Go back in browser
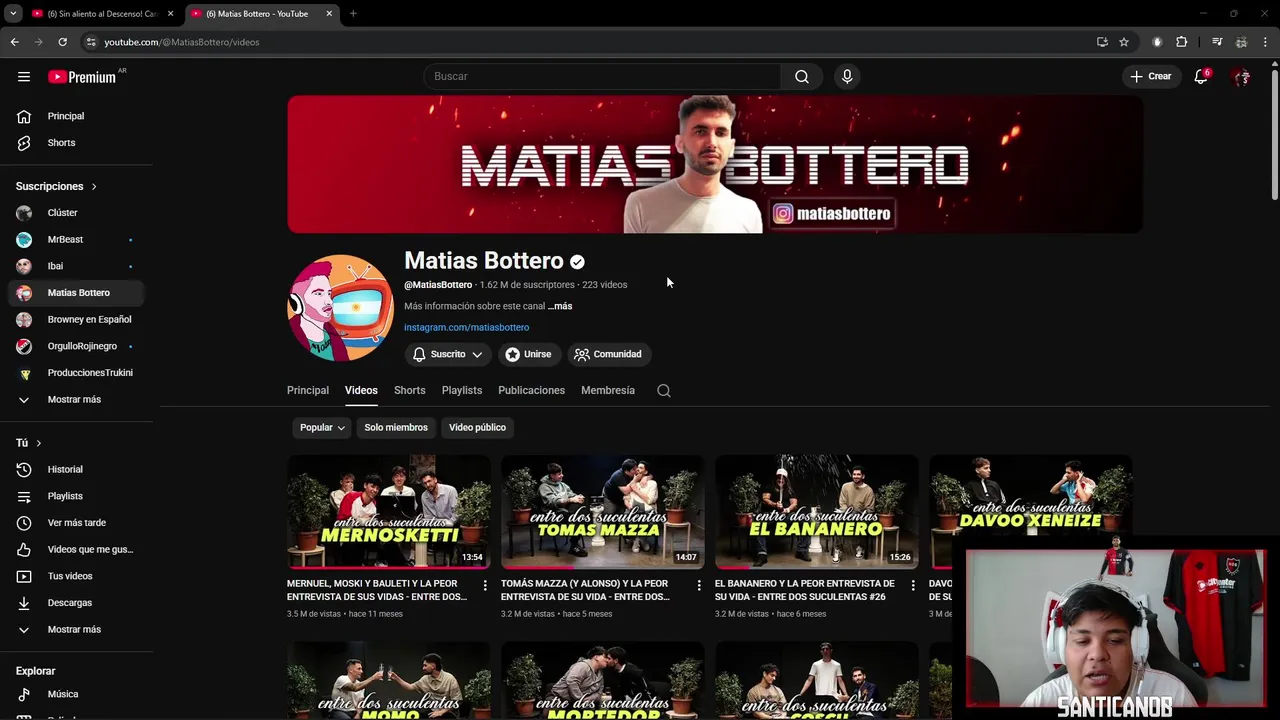The image size is (1280, 720). coord(14,42)
